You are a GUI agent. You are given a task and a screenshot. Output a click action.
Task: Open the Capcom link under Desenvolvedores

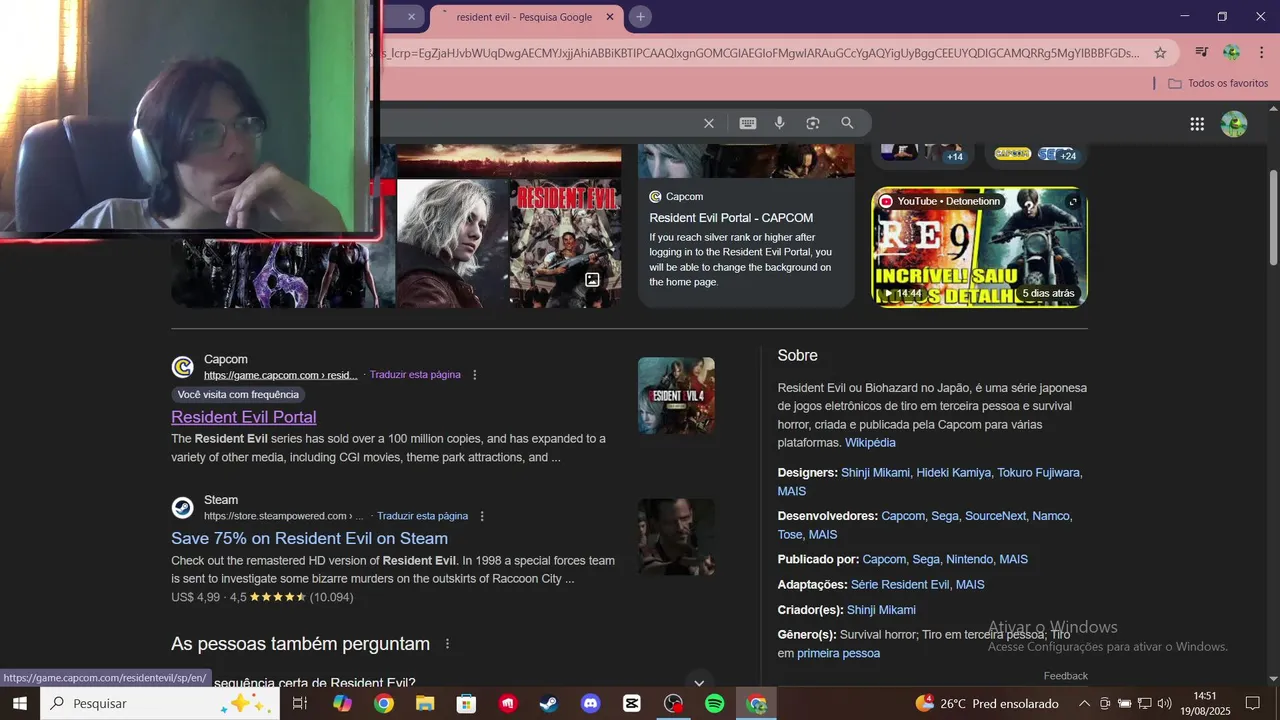[x=903, y=516]
